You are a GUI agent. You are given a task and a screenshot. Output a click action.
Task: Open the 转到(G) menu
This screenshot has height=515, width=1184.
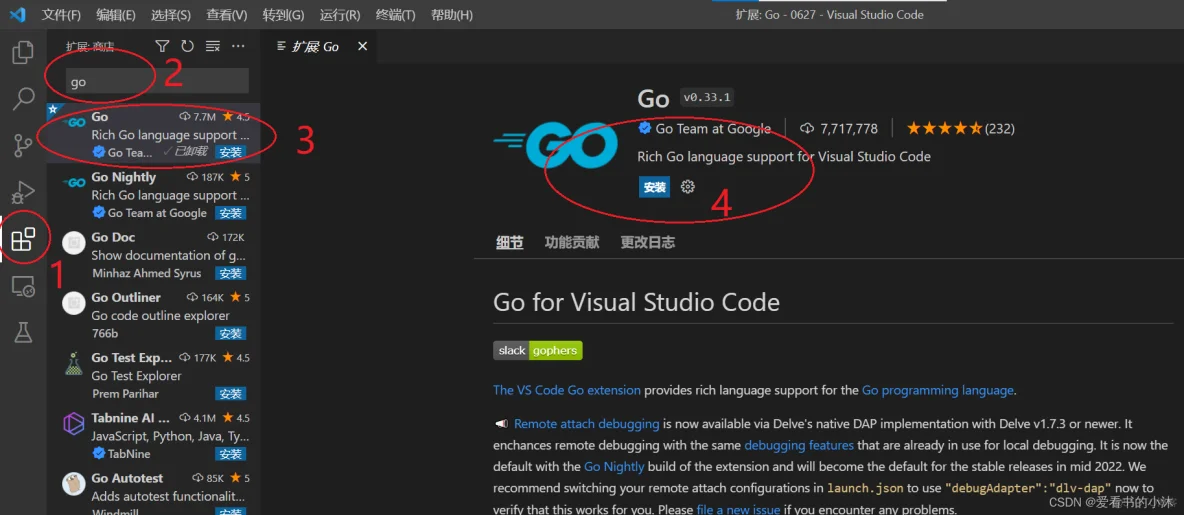pos(283,14)
